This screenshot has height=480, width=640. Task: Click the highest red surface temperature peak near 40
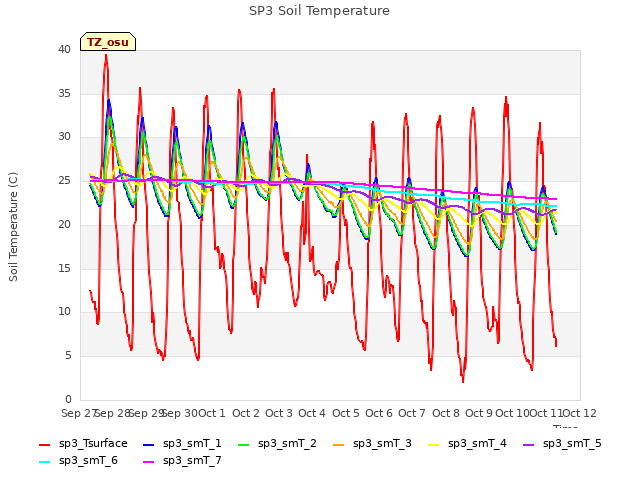(x=106, y=56)
